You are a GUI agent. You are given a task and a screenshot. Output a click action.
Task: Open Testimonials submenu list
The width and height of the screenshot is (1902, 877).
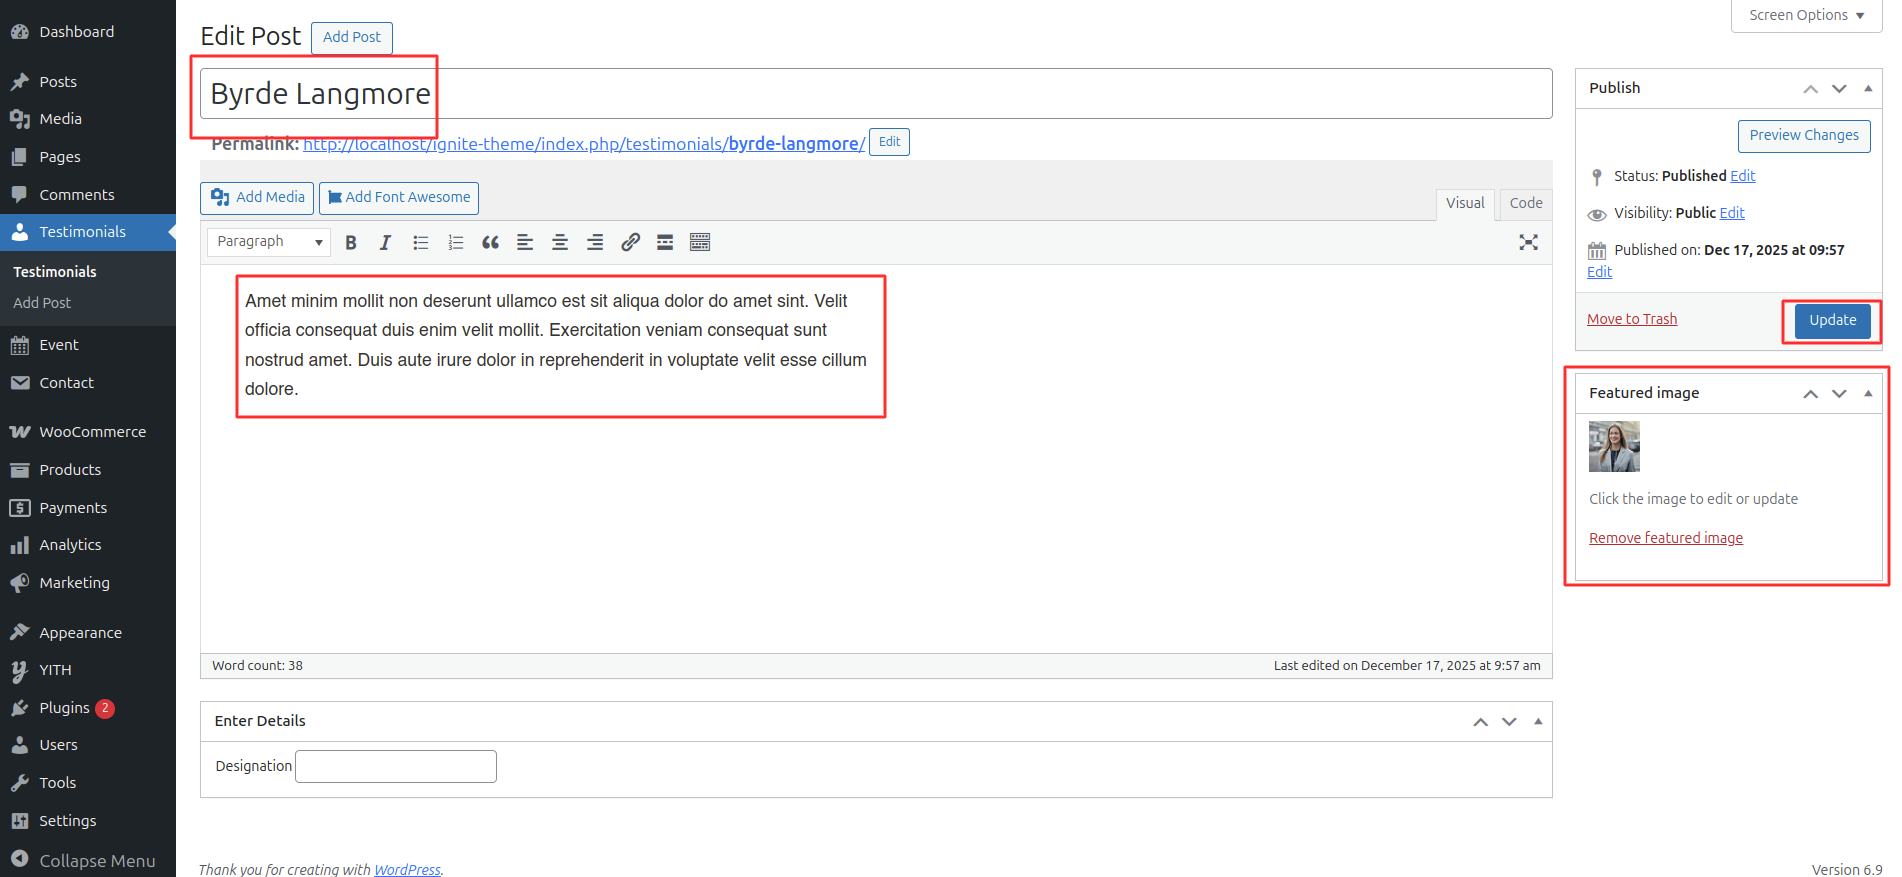(x=55, y=272)
